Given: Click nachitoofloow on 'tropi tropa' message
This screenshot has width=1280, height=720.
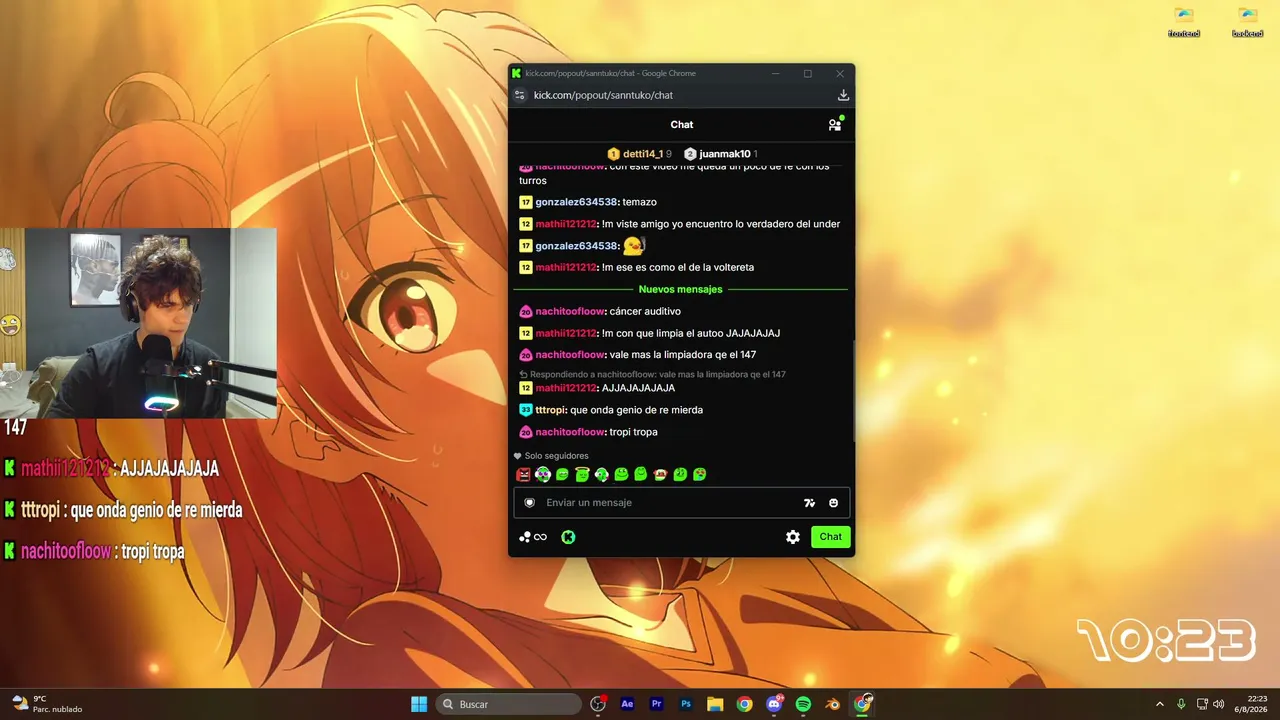Looking at the screenshot, I should pyautogui.click(x=570, y=432).
